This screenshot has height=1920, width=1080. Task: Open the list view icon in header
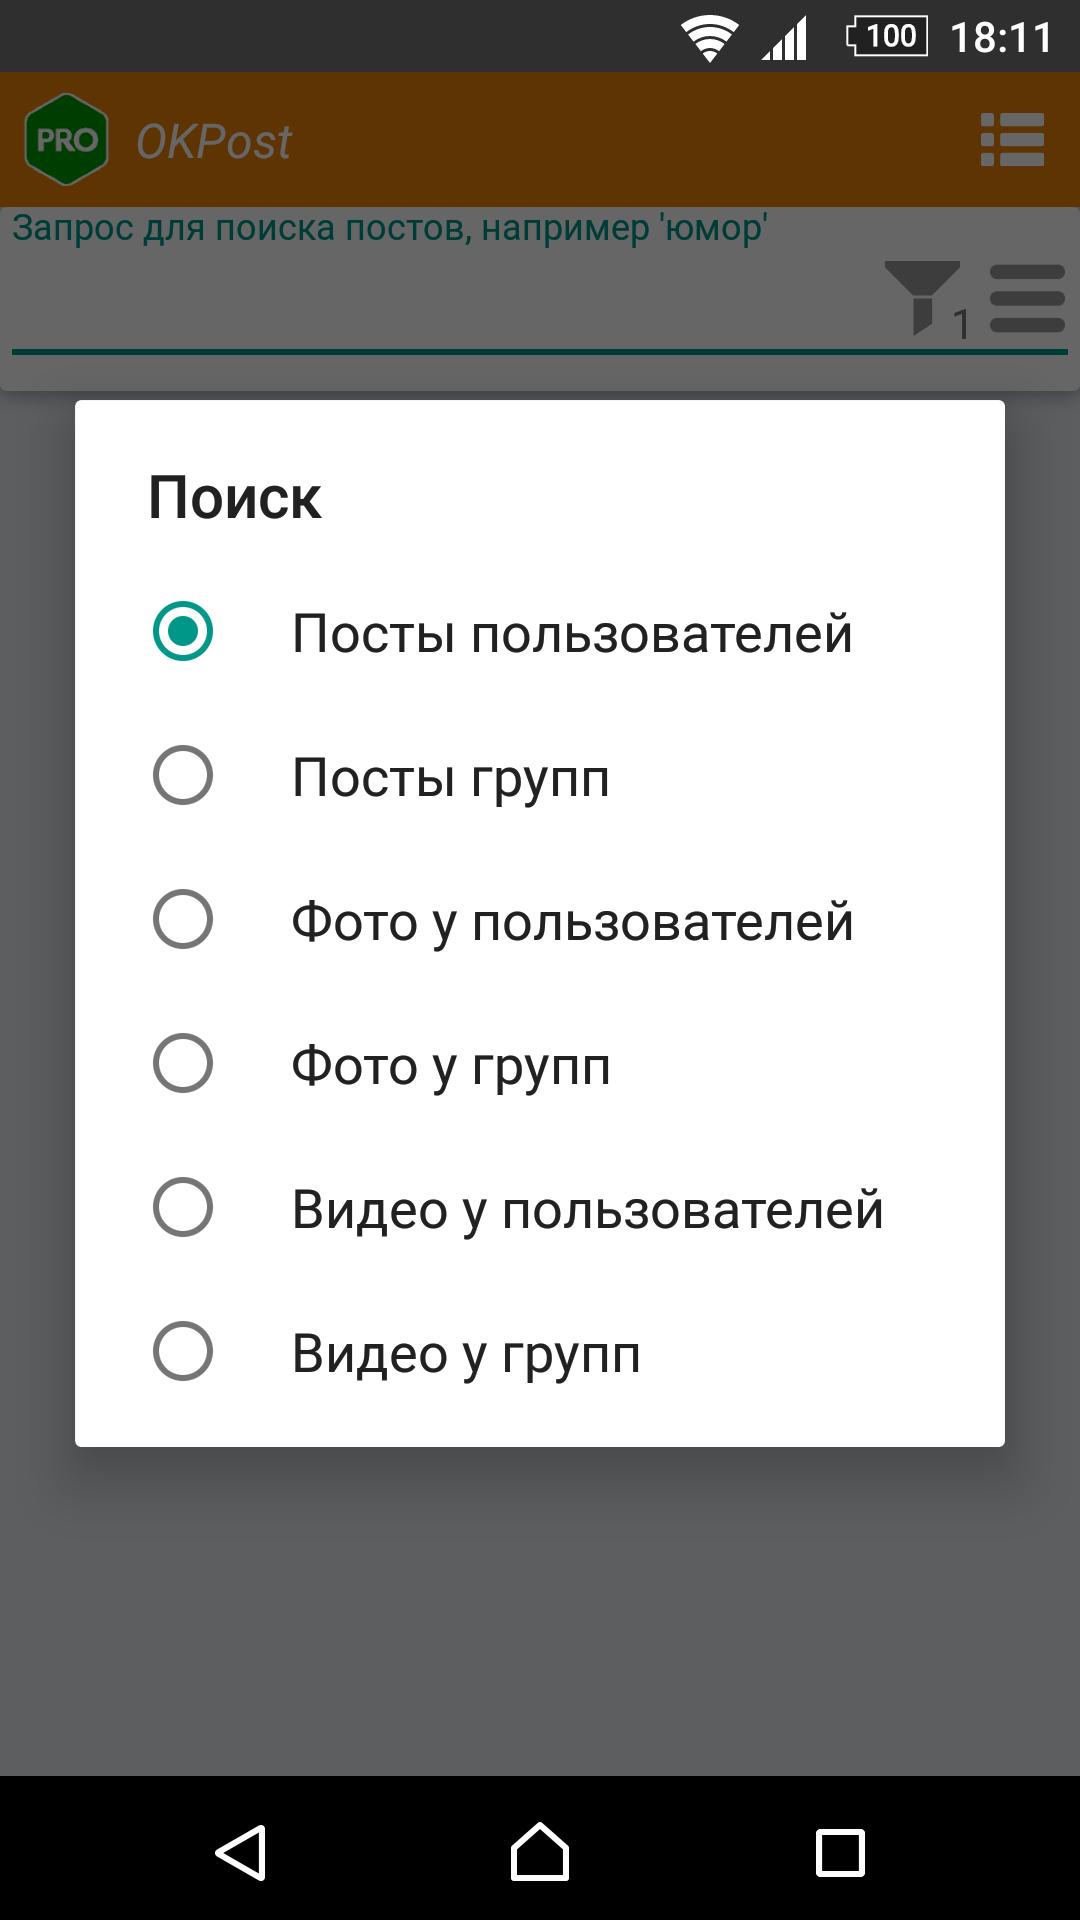[1012, 140]
